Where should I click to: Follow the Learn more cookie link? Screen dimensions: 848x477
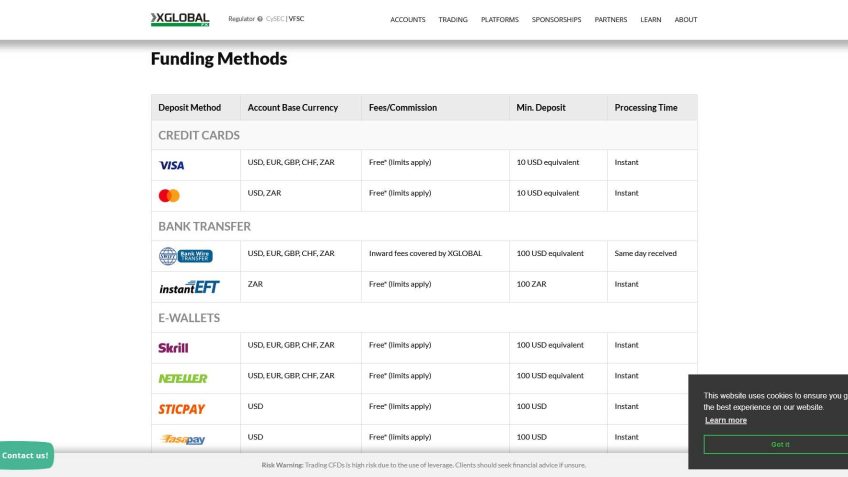click(725, 420)
